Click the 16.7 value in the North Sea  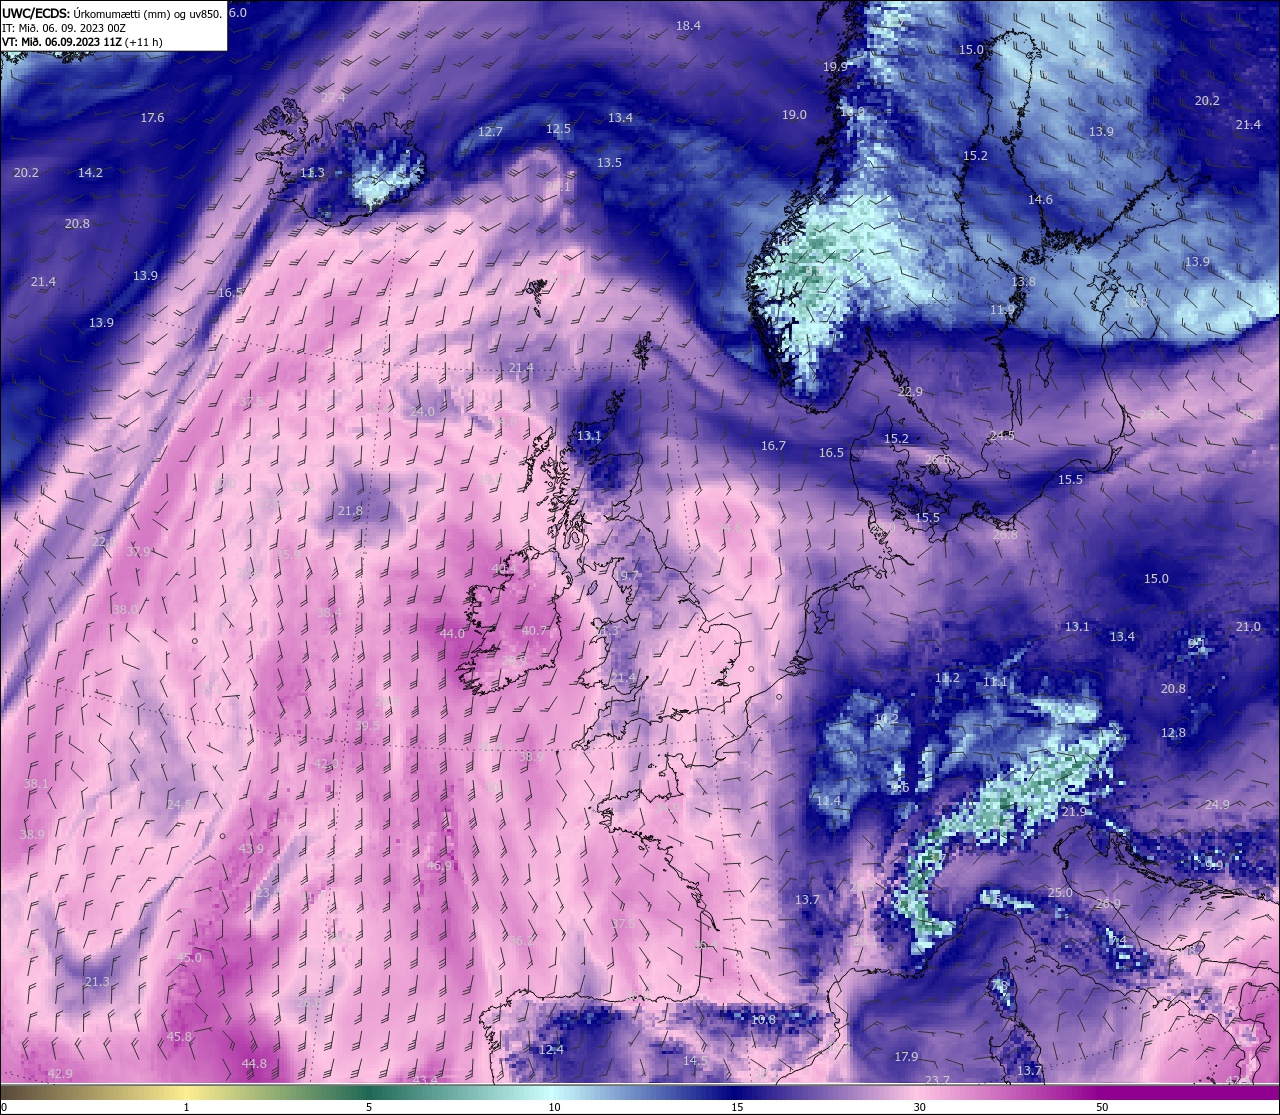[773, 446]
